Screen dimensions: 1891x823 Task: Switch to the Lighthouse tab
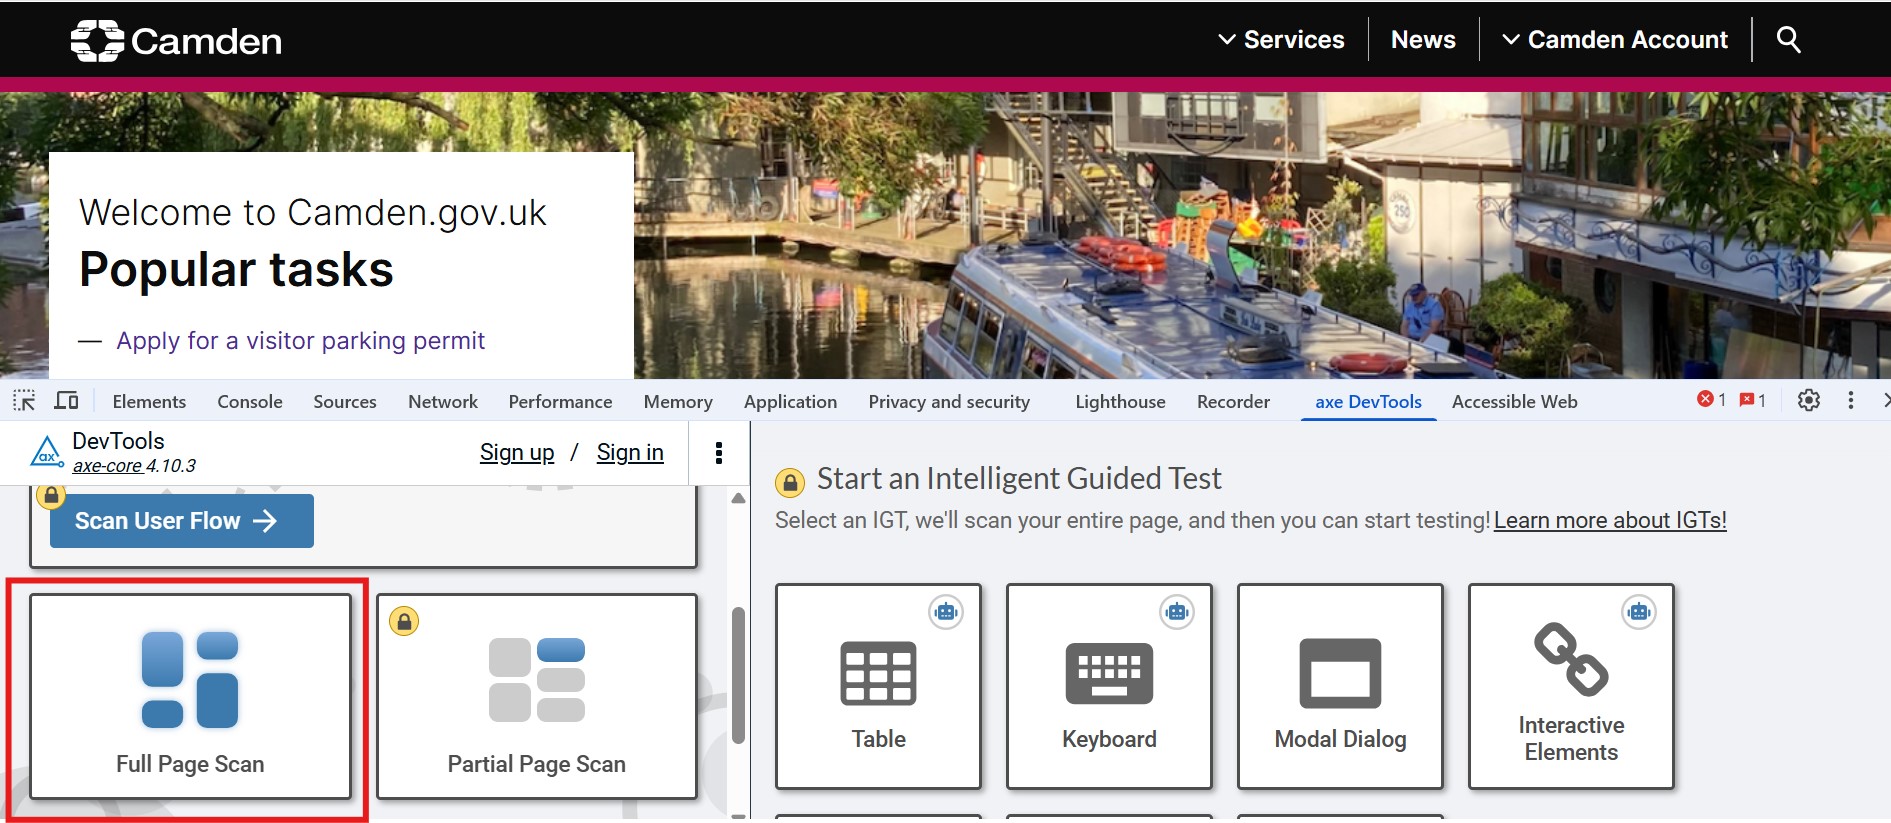point(1120,401)
